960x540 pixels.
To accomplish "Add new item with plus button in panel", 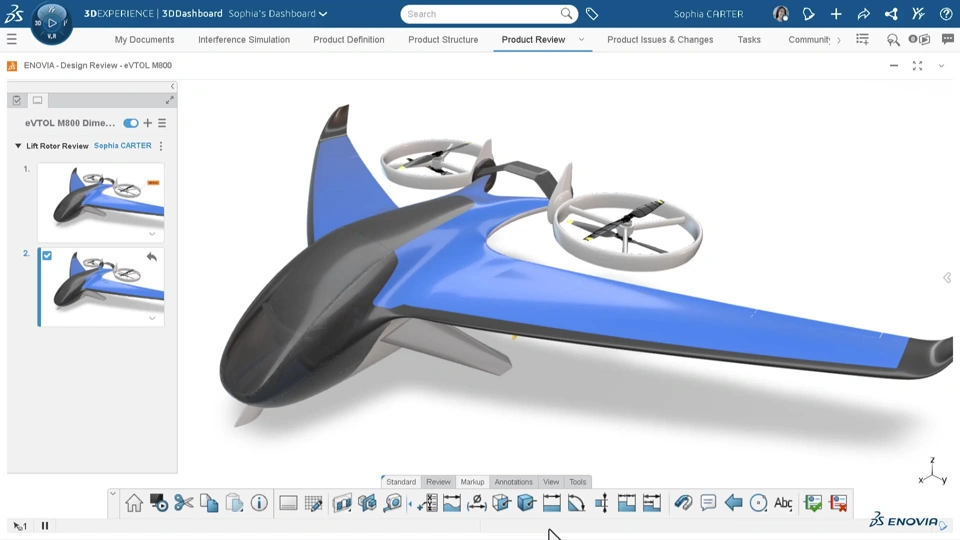I will [x=148, y=123].
